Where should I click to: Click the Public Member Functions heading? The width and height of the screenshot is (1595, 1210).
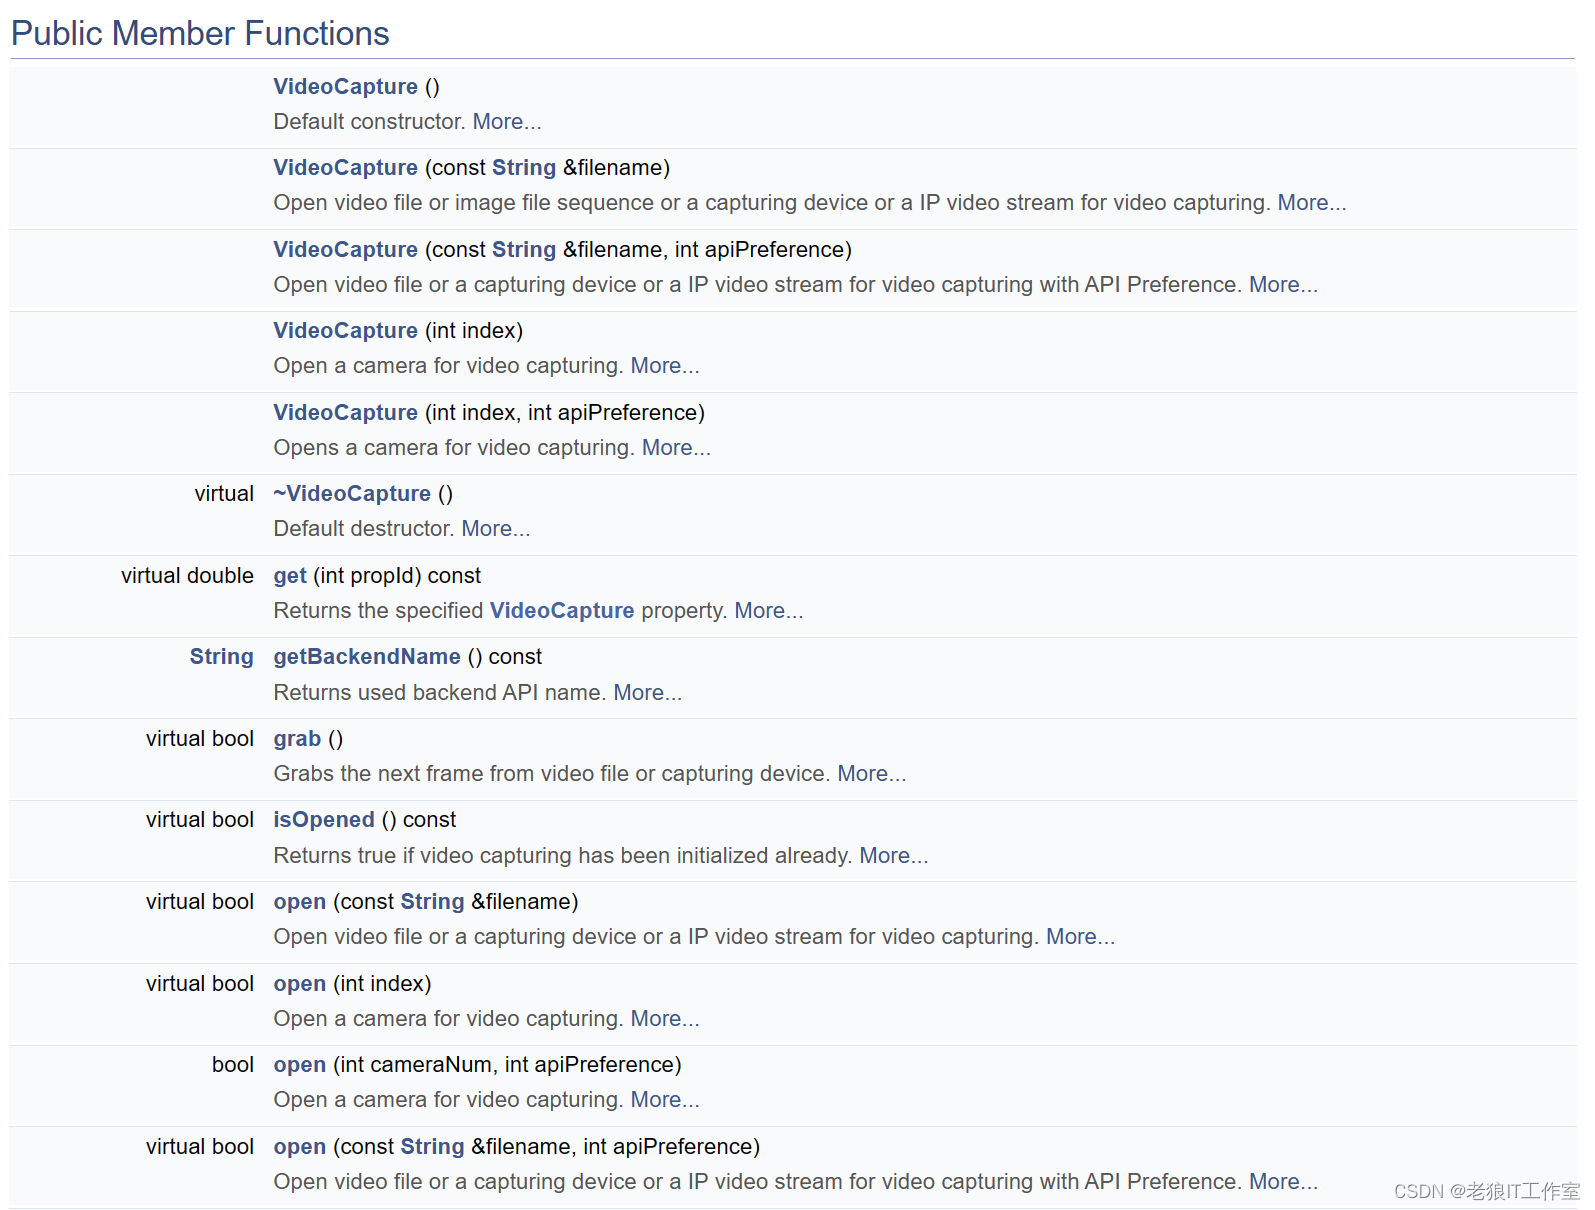(x=200, y=33)
